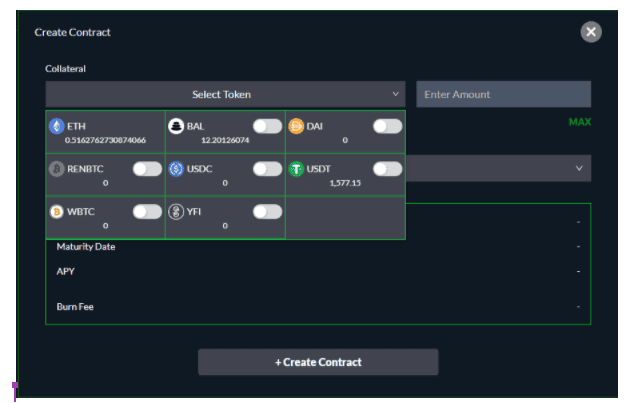Turn on the WBTC switch
625x403 pixels.
pos(147,212)
